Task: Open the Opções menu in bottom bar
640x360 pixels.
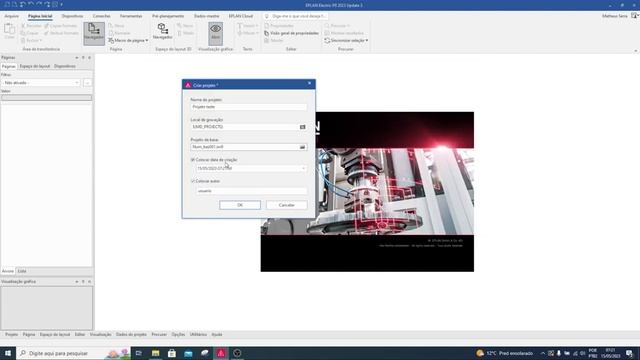Action: (x=178, y=334)
